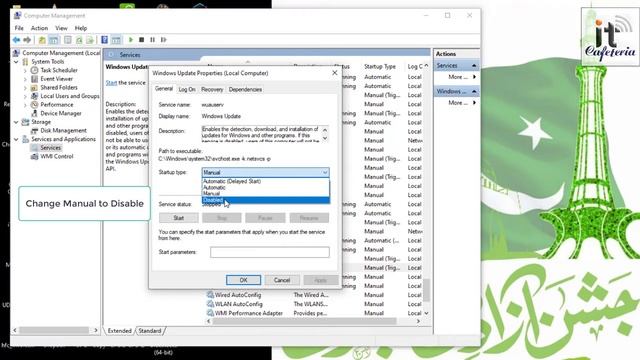Image resolution: width=640 pixels, height=360 pixels.
Task: Click the Up One Level folder icon
Action: click(x=42, y=40)
